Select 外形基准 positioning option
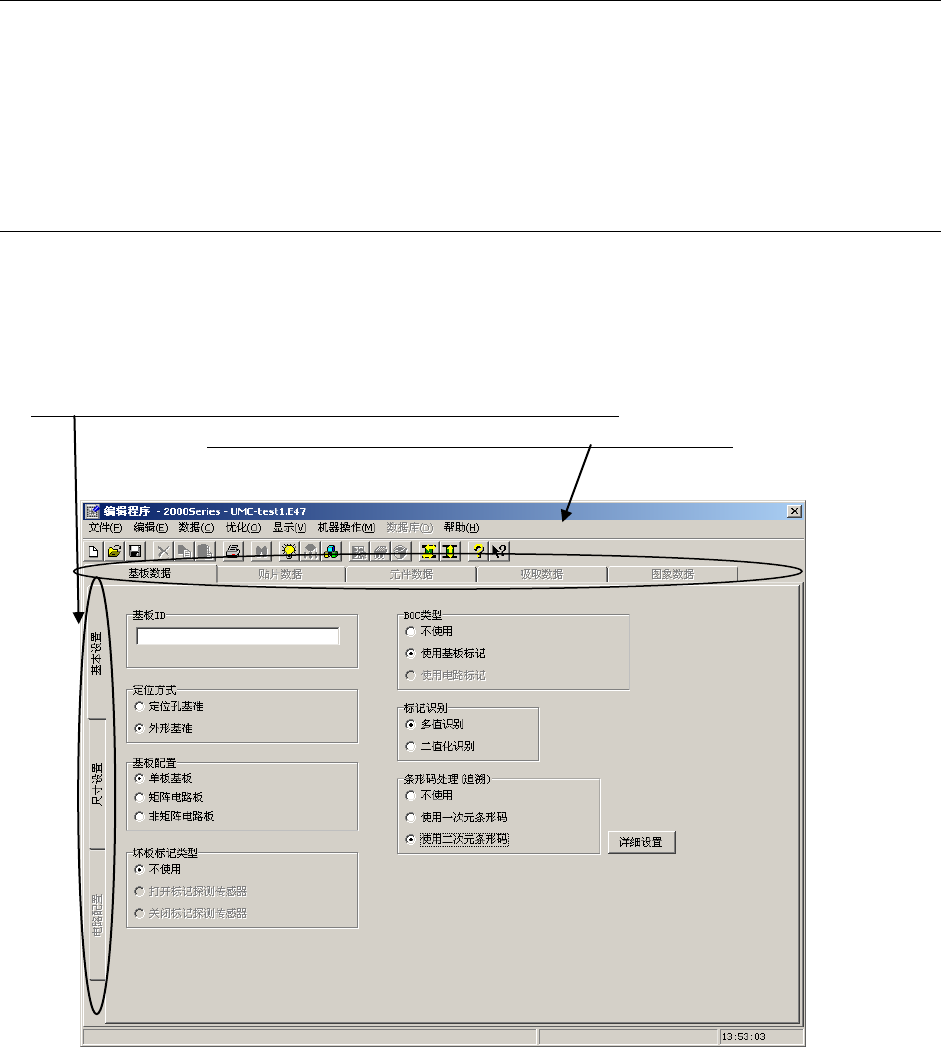 click(164, 728)
